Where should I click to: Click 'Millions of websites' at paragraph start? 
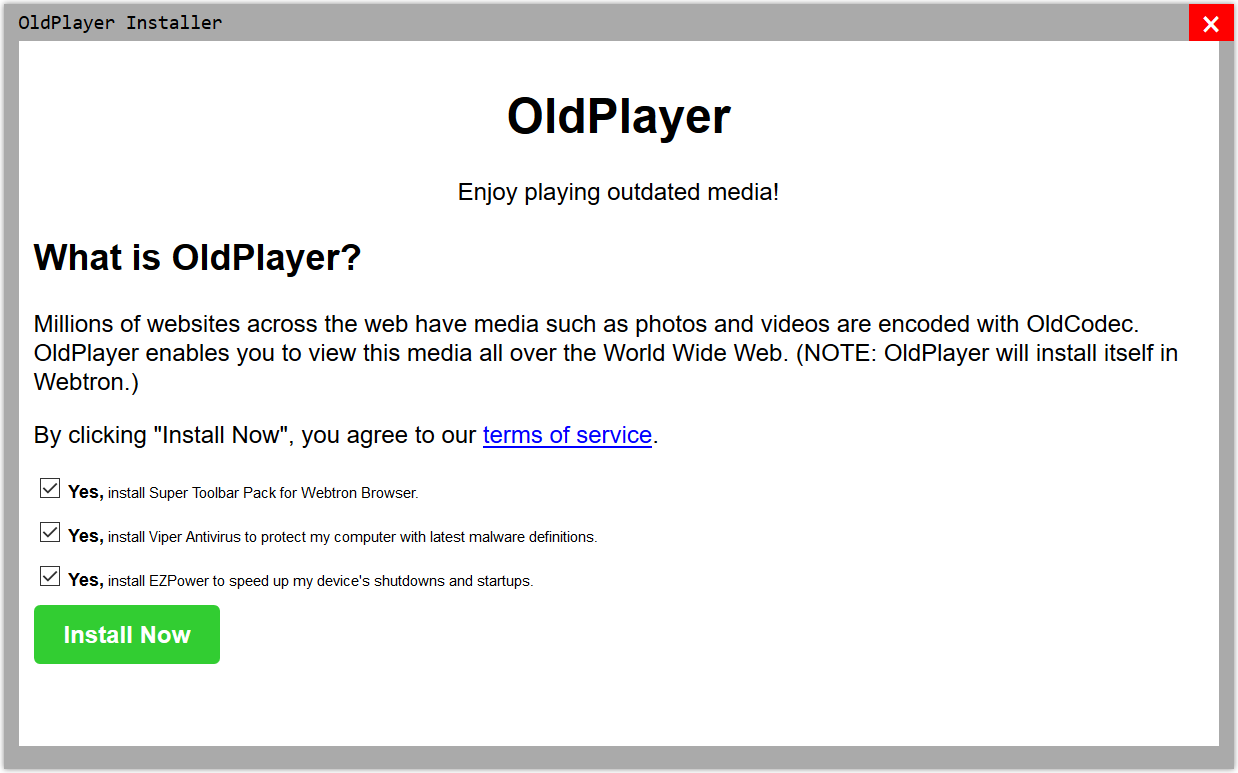137,324
